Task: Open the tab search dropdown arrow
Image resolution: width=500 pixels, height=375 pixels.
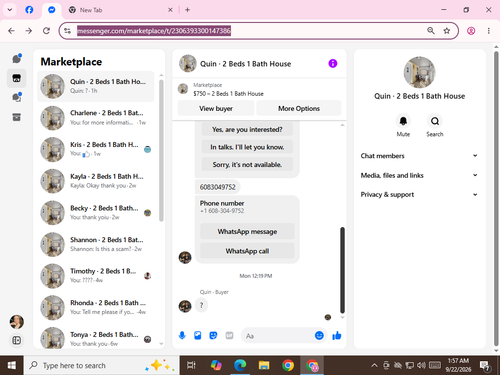Action: coord(10,10)
